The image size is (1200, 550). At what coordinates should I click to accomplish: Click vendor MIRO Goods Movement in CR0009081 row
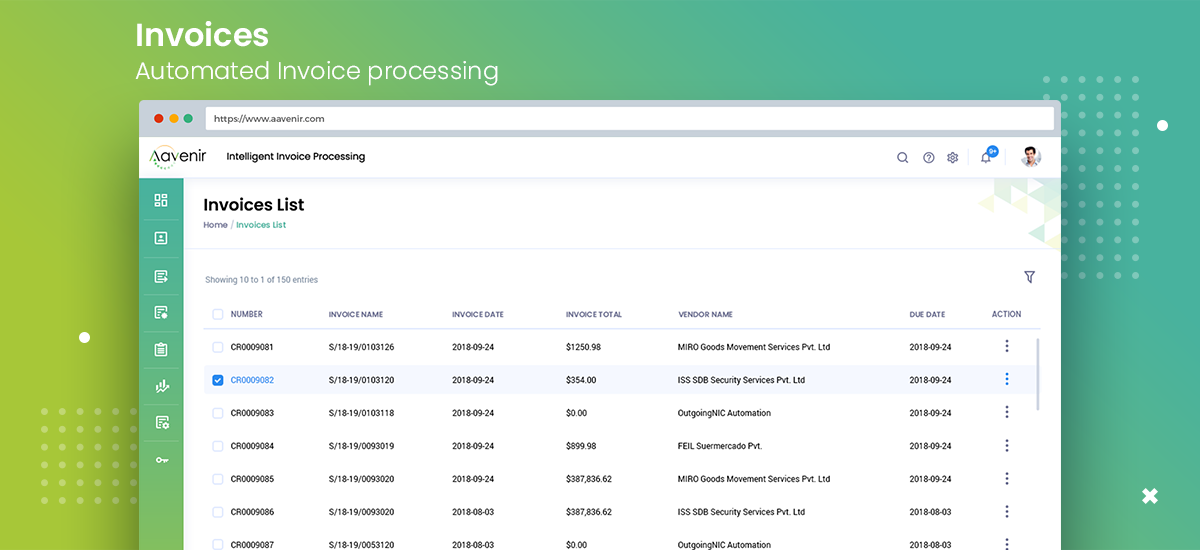coord(754,347)
